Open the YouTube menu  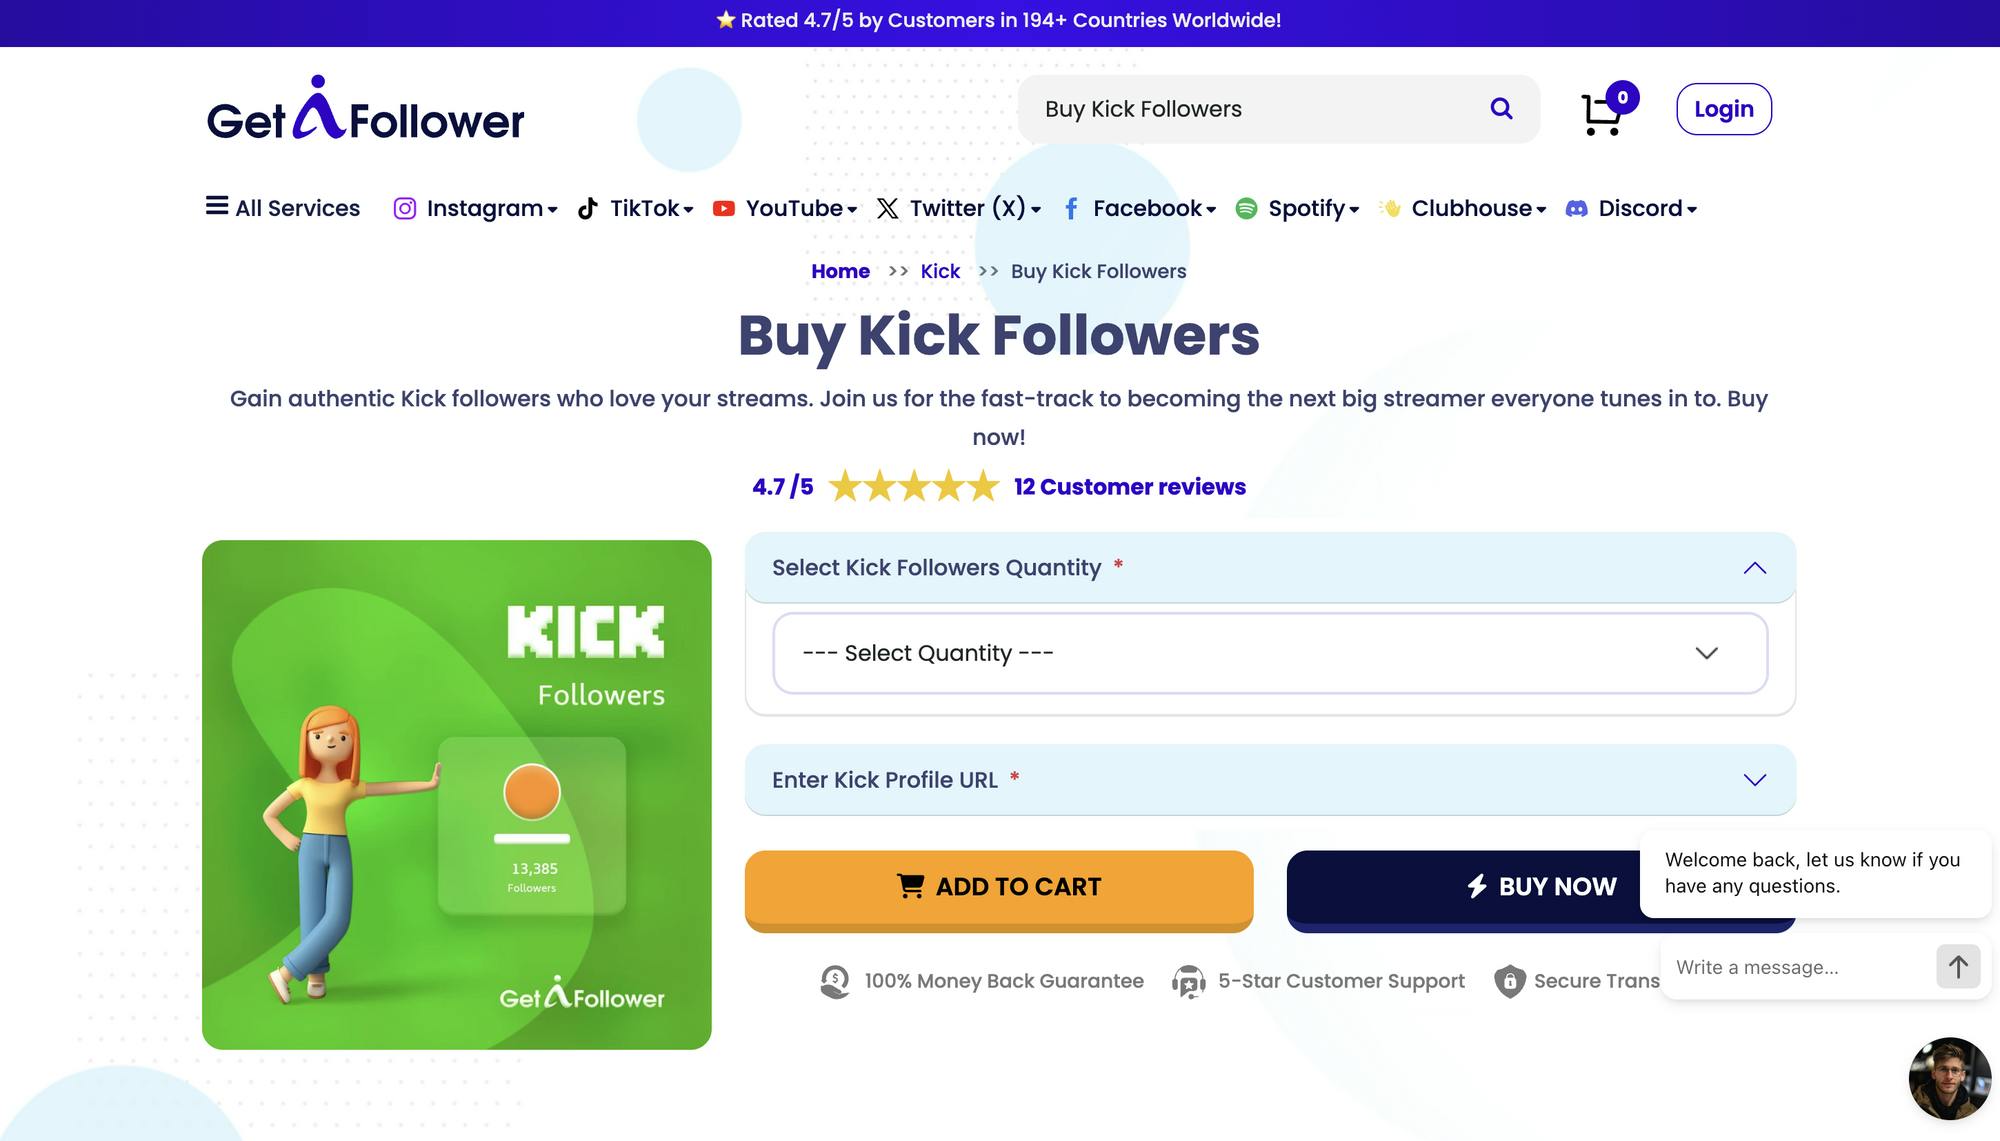coord(785,208)
